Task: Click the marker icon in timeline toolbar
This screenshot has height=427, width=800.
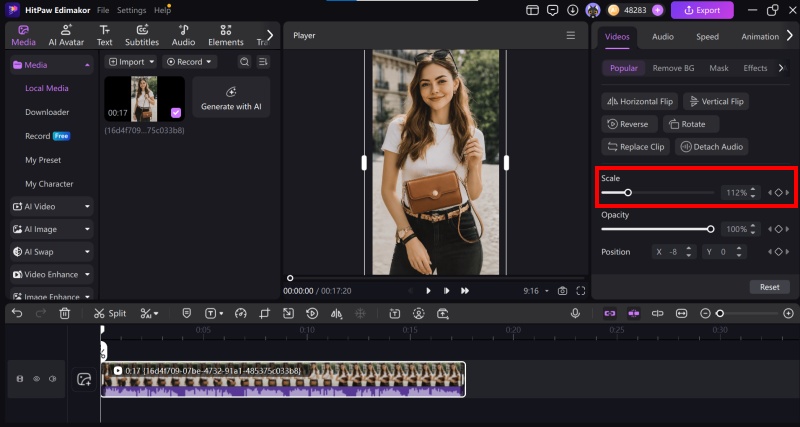Action: (x=187, y=313)
